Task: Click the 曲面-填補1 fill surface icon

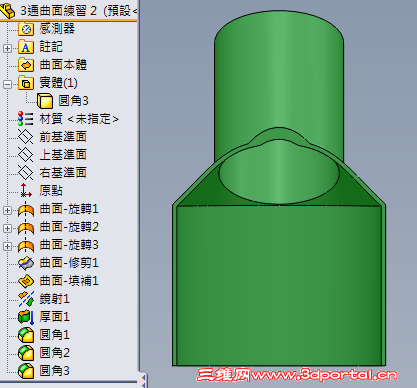Action: coord(26,281)
